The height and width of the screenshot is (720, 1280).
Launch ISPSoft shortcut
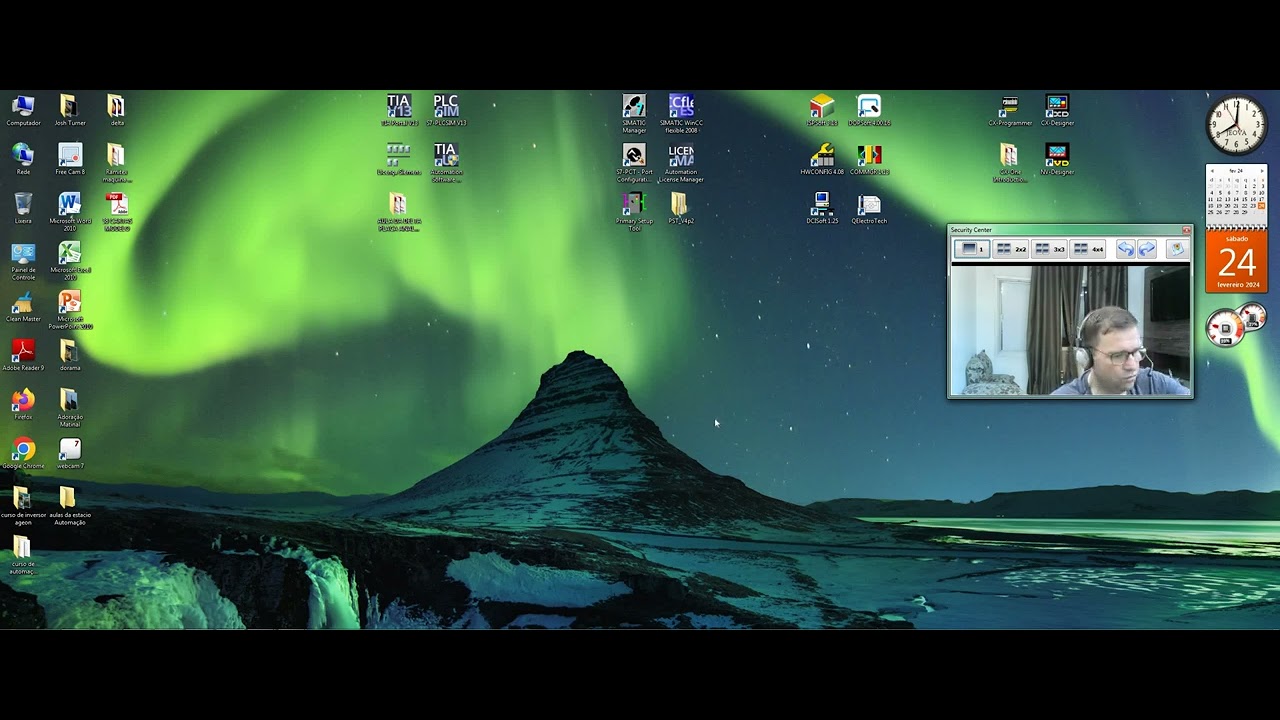click(822, 110)
